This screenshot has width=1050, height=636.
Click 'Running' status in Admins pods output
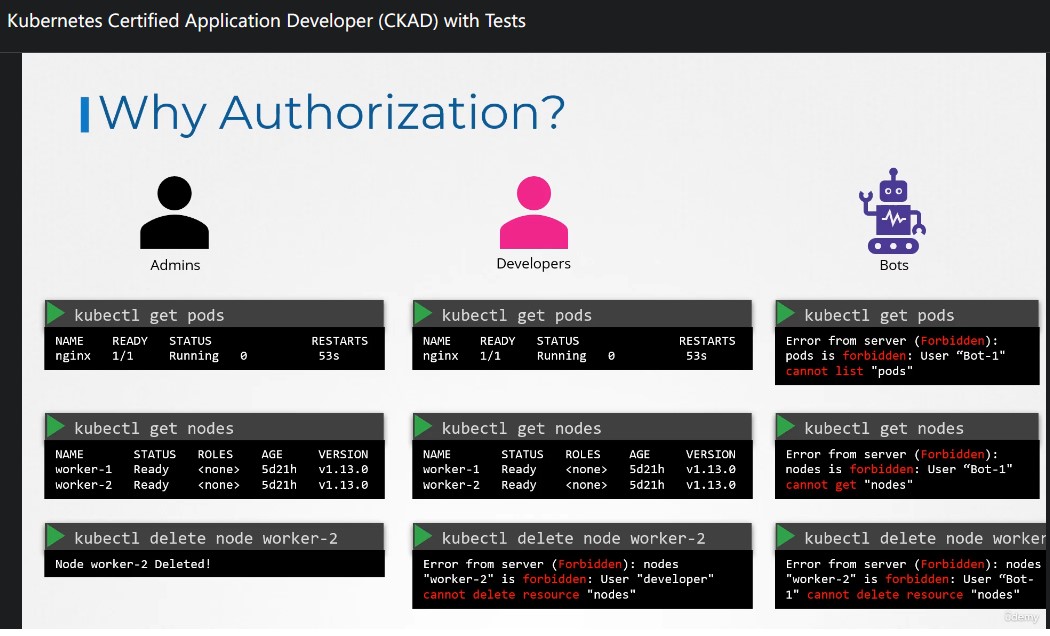coord(194,356)
